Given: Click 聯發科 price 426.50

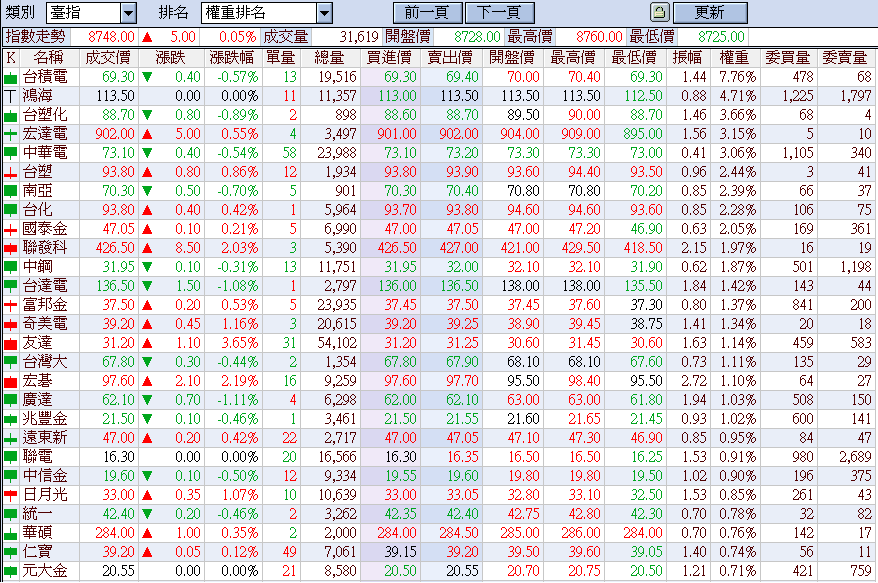Looking at the screenshot, I should click(115, 248).
